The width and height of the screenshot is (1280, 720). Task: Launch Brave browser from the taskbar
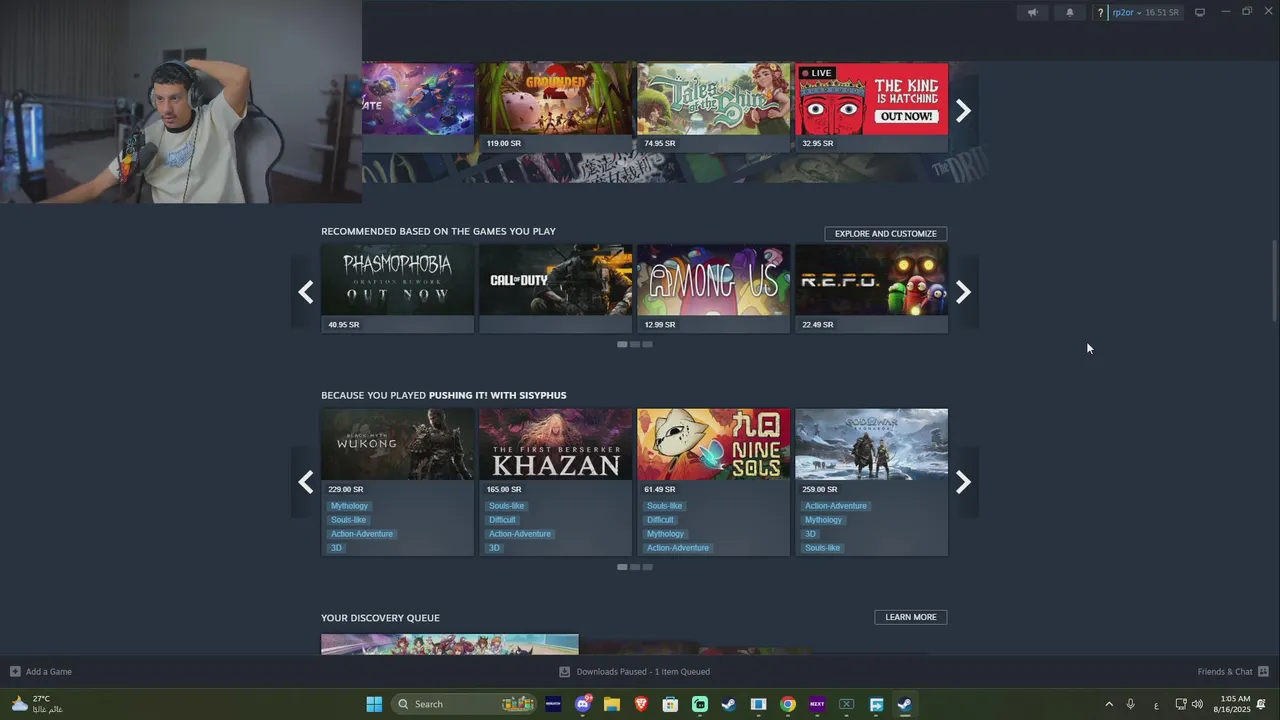point(641,704)
